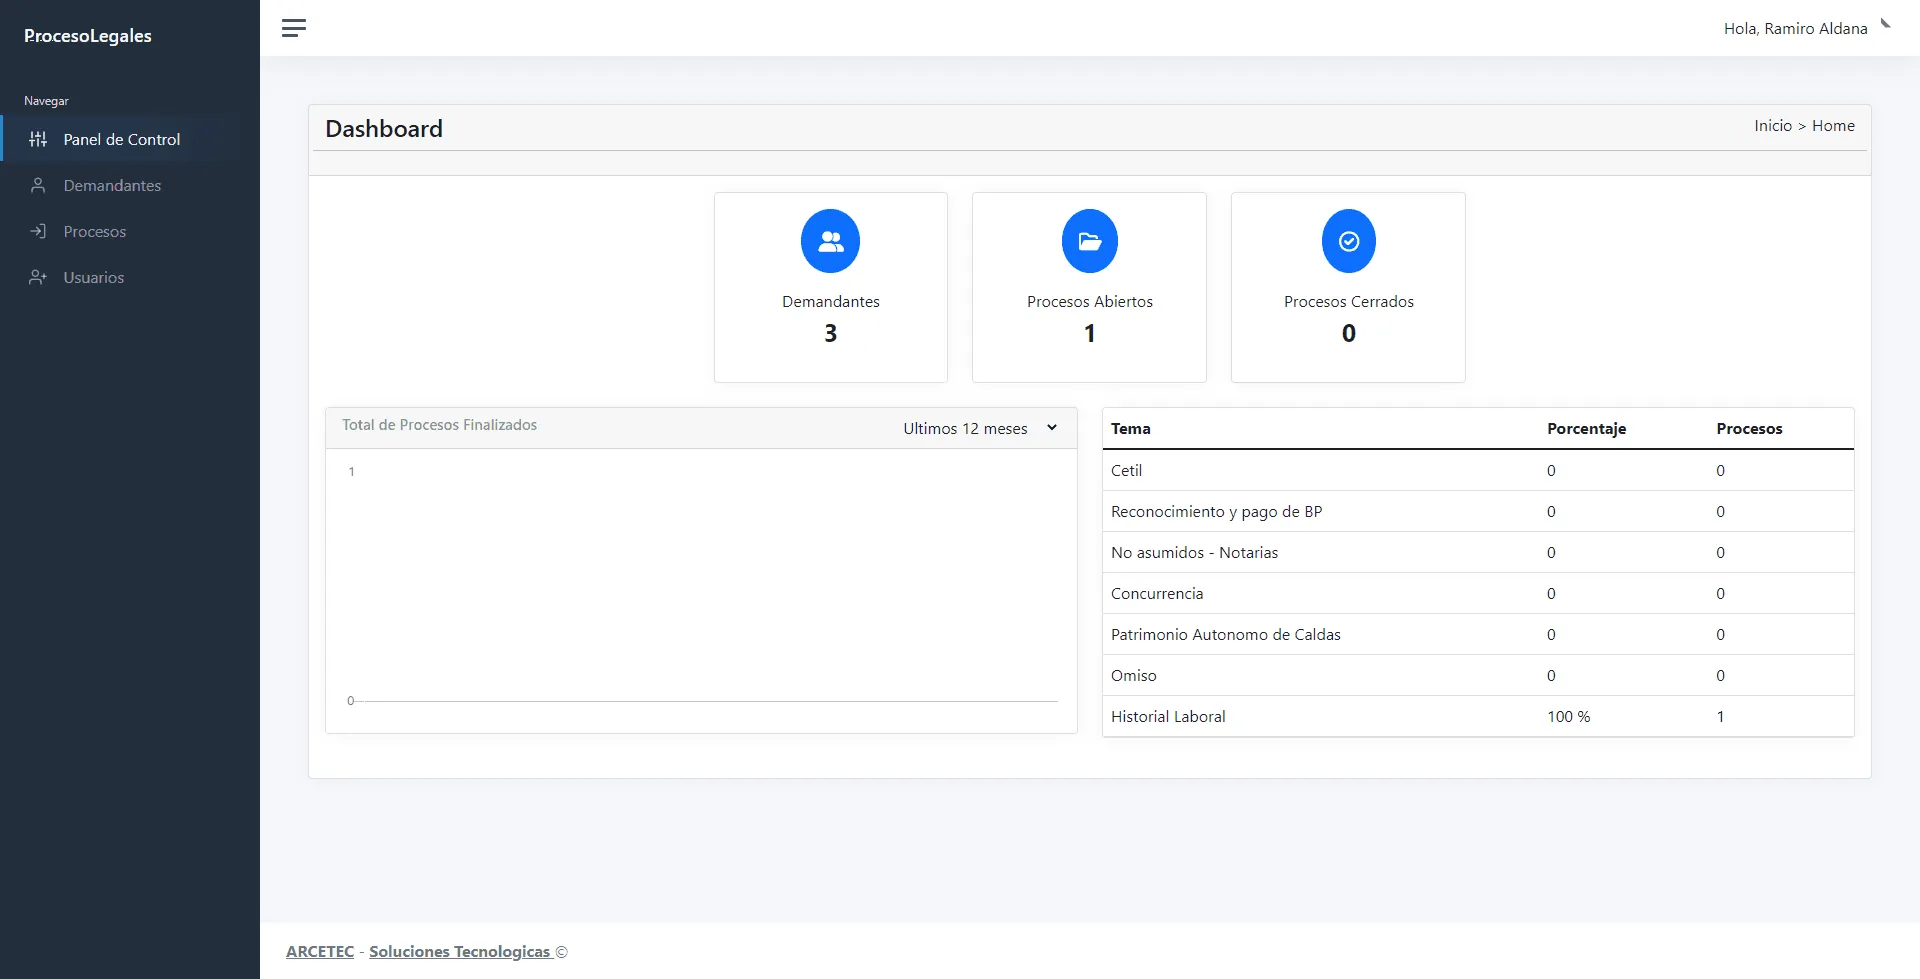The width and height of the screenshot is (1920, 979).
Task: Open the Soluciones Tecnologicas footer link
Action: tap(460, 951)
